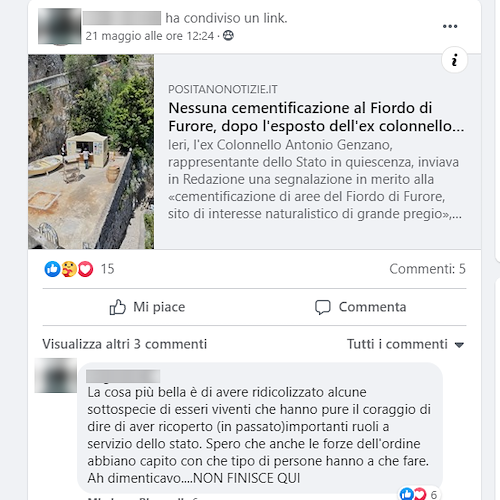Click the thumbs-up icon beside Mi piace

(117, 307)
